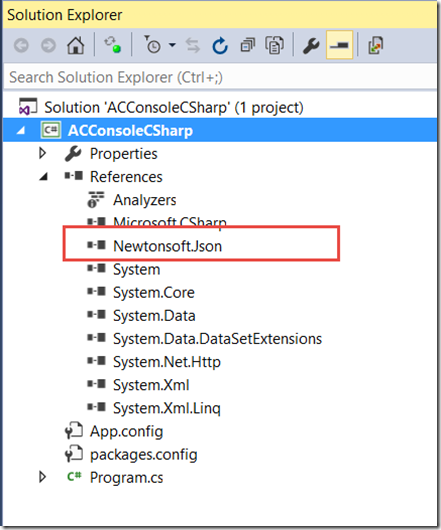Click the Refresh icon

click(220, 45)
